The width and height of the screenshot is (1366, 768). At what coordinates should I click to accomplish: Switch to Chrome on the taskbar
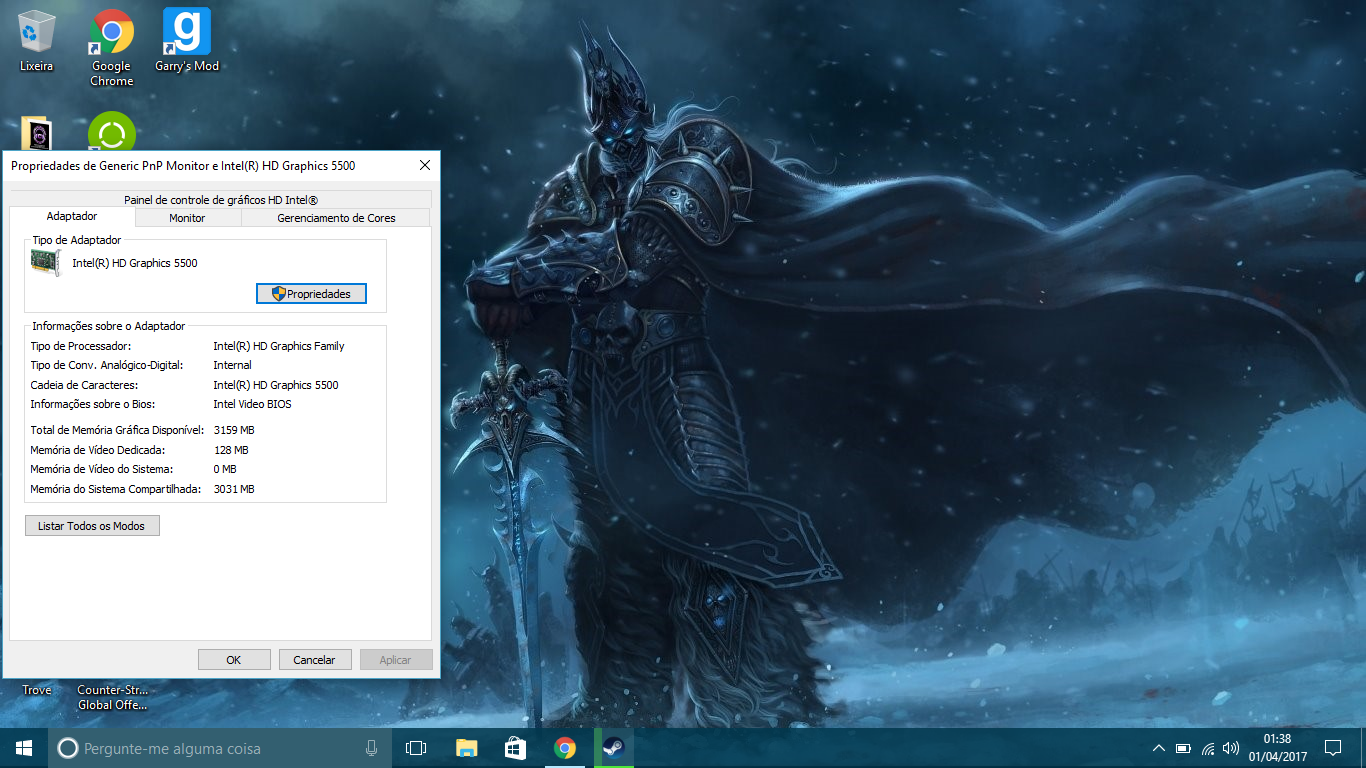pos(565,748)
